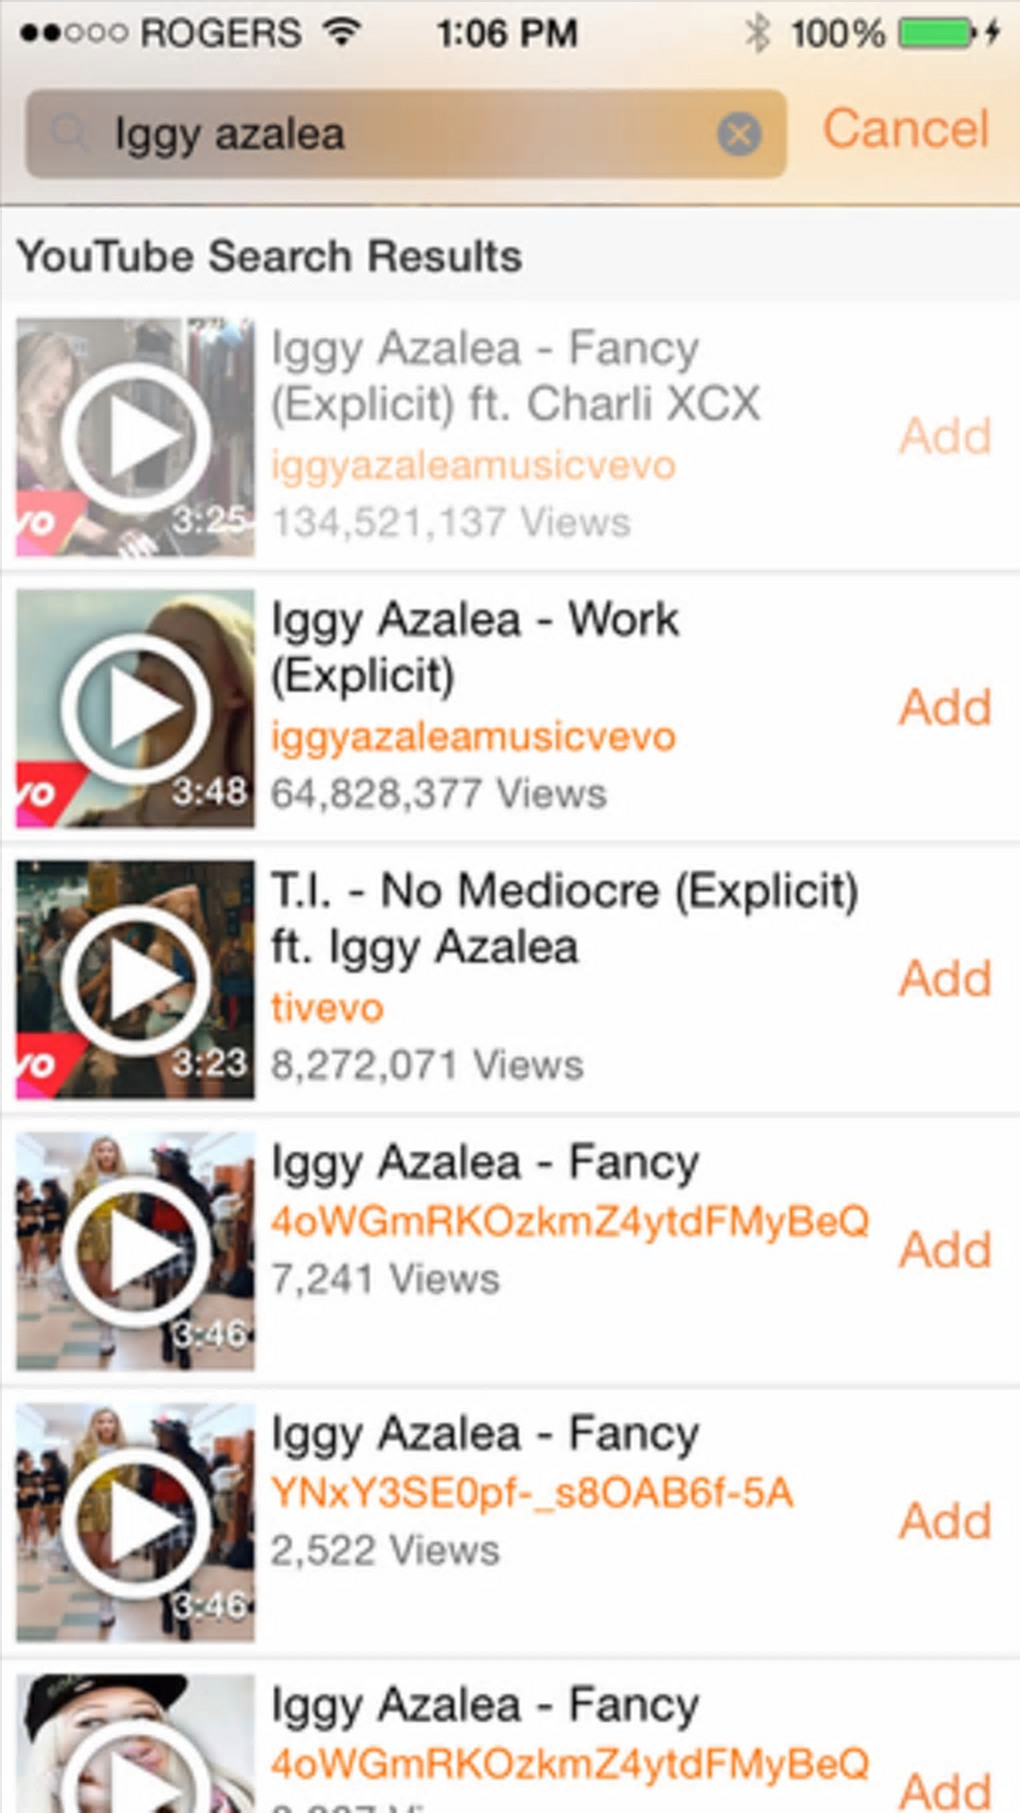This screenshot has width=1020, height=1813.
Task: Tap the battery status icon
Action: point(935,33)
